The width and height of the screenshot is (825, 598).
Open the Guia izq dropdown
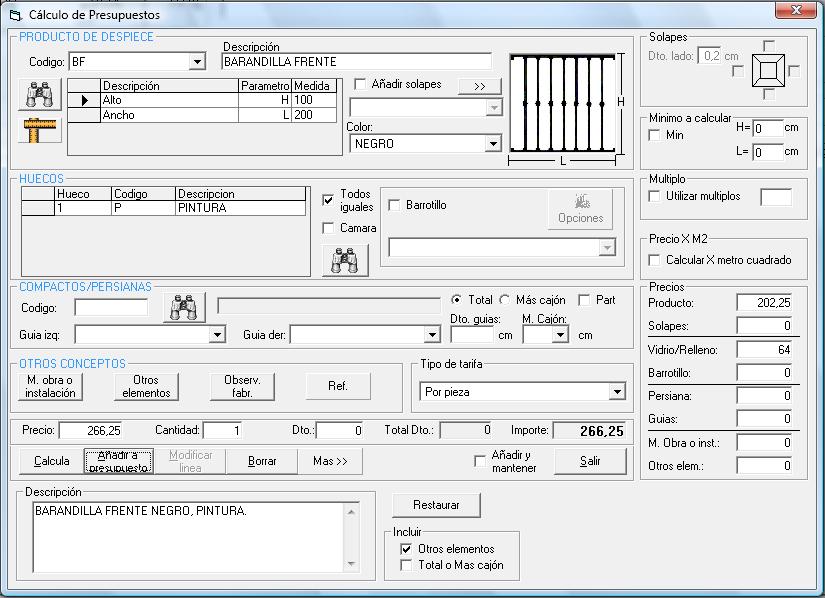click(x=217, y=335)
